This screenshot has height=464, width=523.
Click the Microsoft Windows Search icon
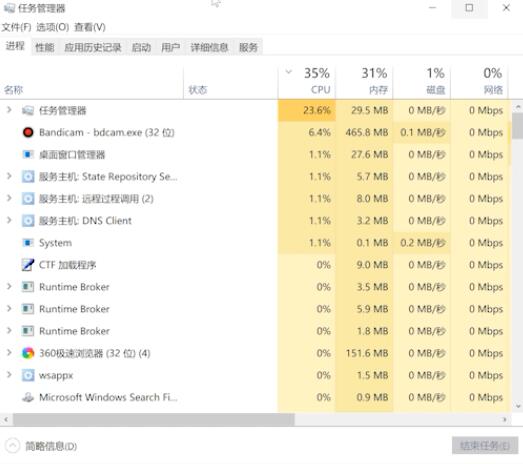pyautogui.click(x=28, y=397)
